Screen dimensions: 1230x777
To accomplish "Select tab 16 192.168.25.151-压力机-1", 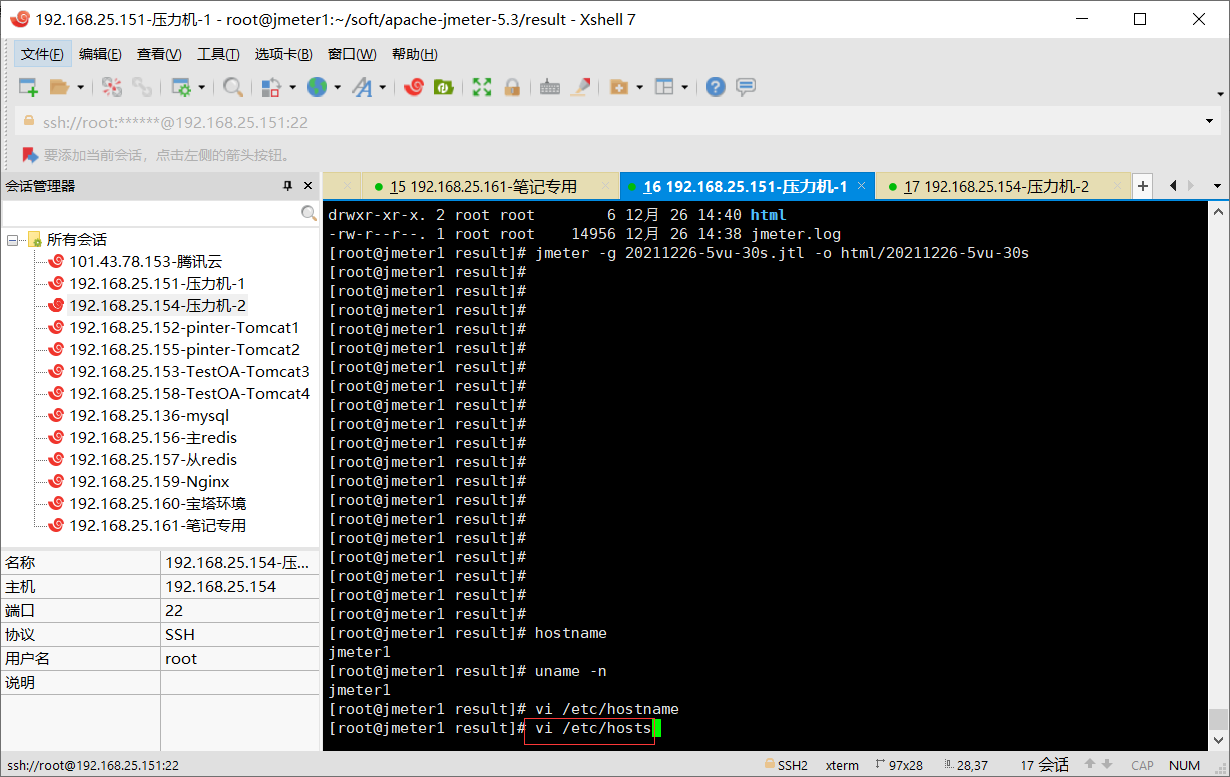I will (746, 186).
